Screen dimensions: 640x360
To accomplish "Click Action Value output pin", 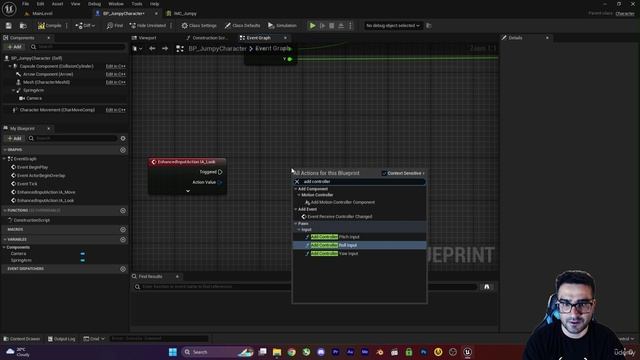I will (x=220, y=182).
